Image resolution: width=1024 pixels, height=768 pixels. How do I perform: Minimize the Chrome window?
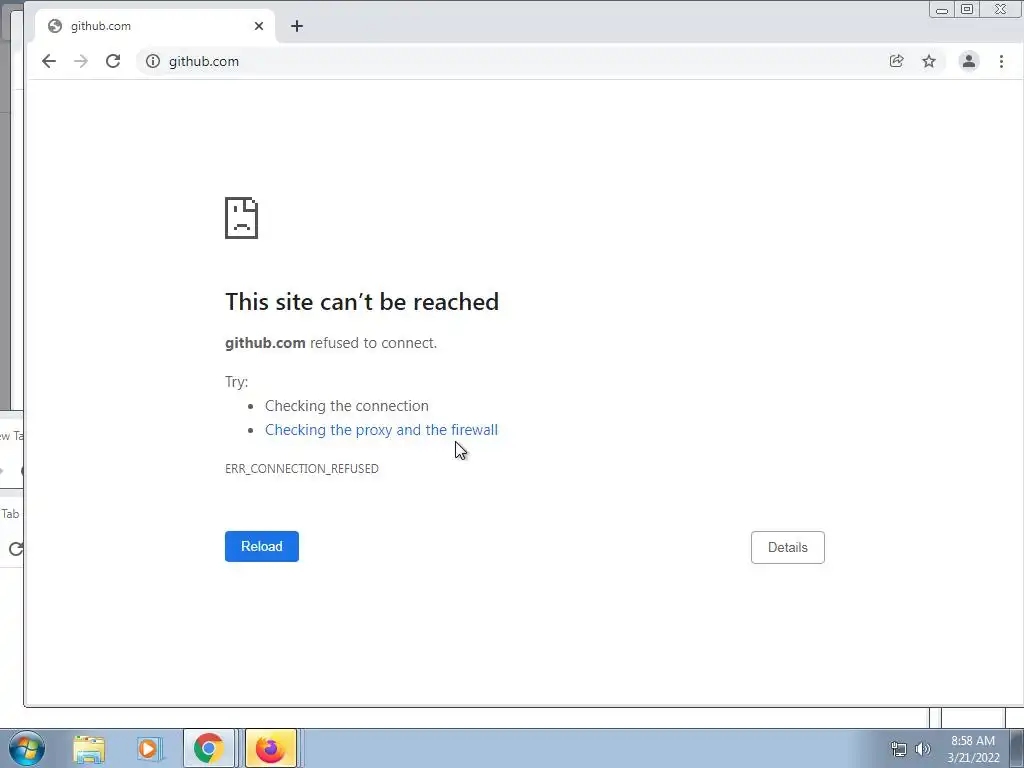[942, 10]
